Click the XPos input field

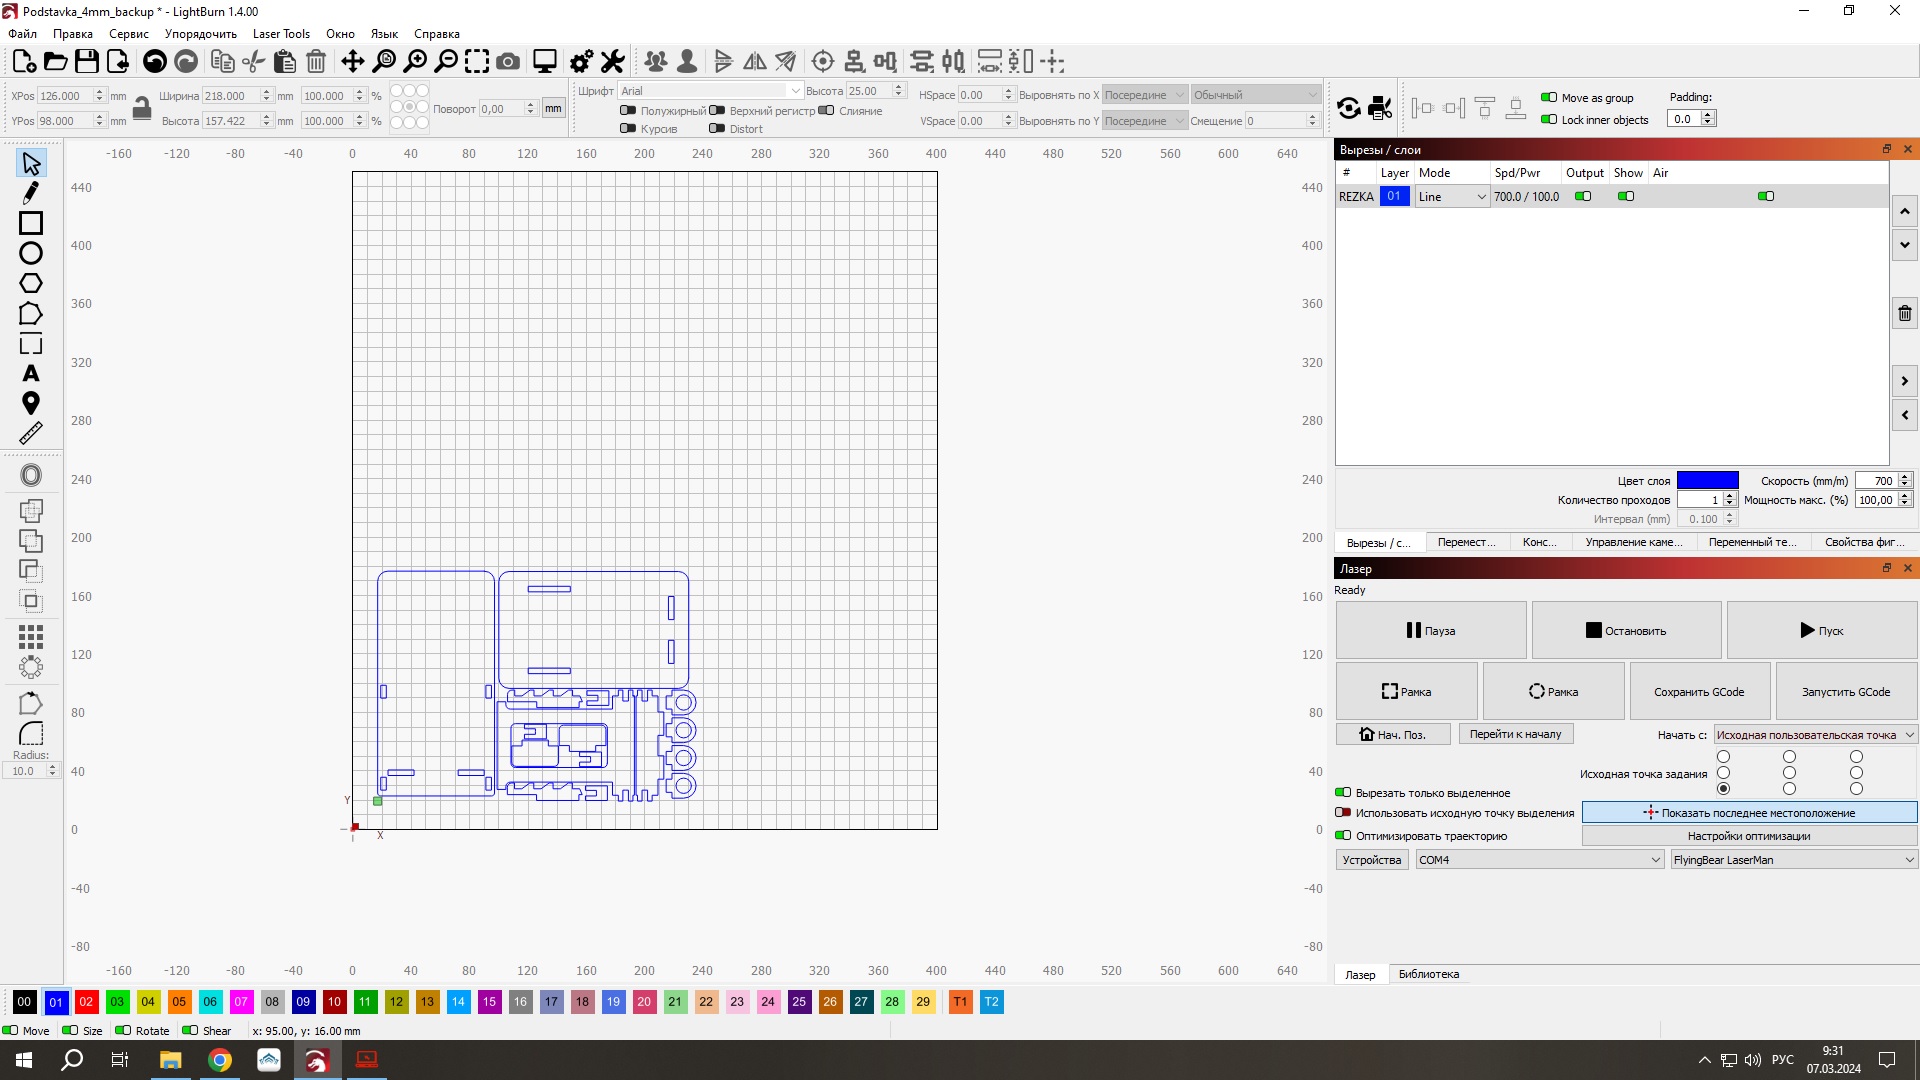coord(65,96)
